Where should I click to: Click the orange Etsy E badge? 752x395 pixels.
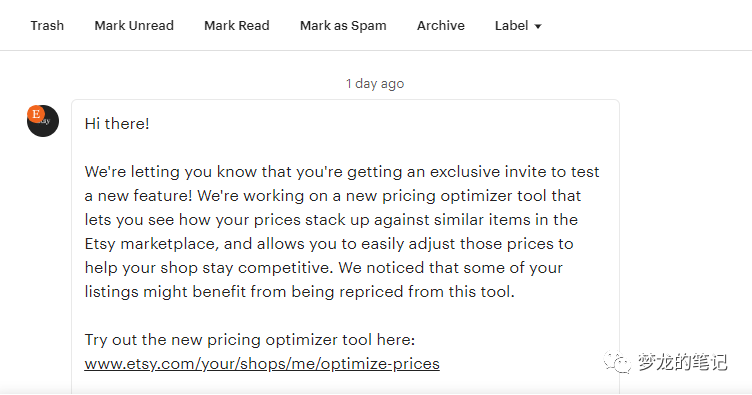pos(36,114)
